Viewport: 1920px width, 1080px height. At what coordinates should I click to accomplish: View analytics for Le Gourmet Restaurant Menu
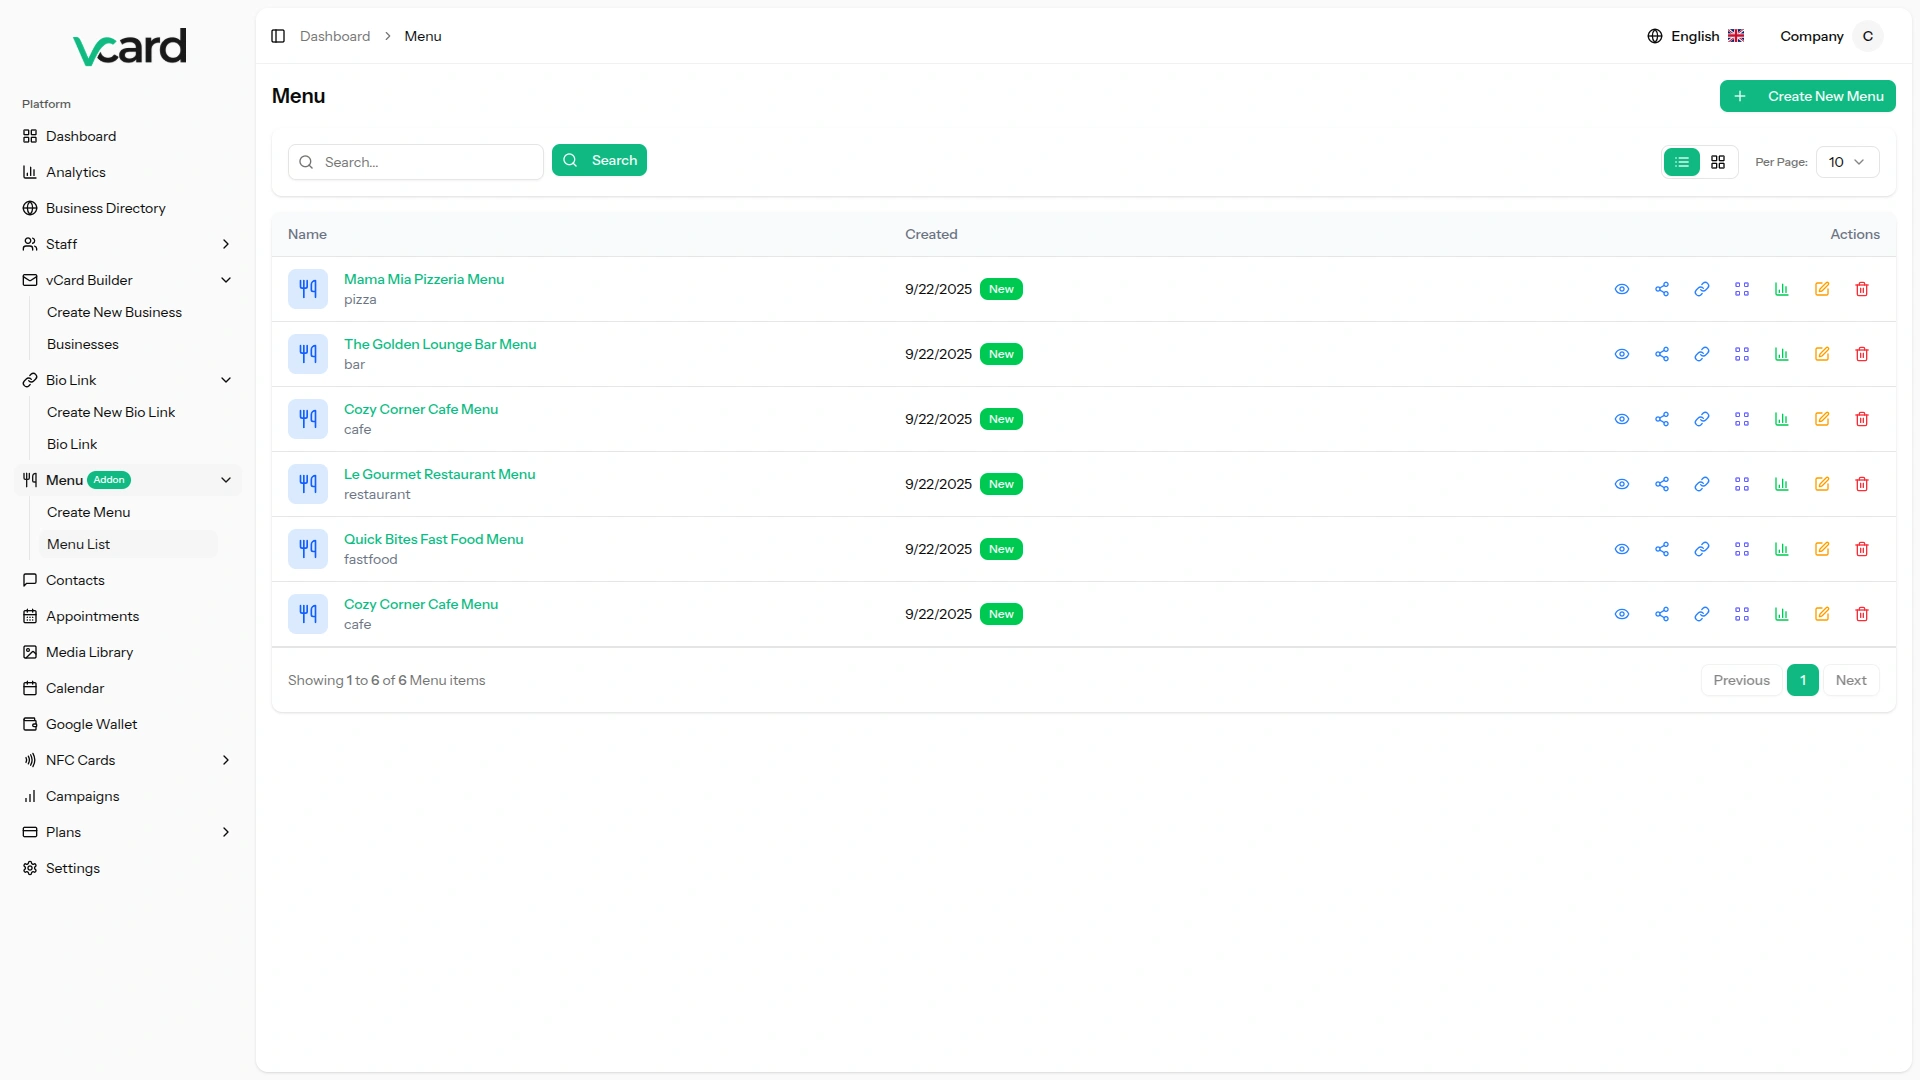(x=1781, y=484)
